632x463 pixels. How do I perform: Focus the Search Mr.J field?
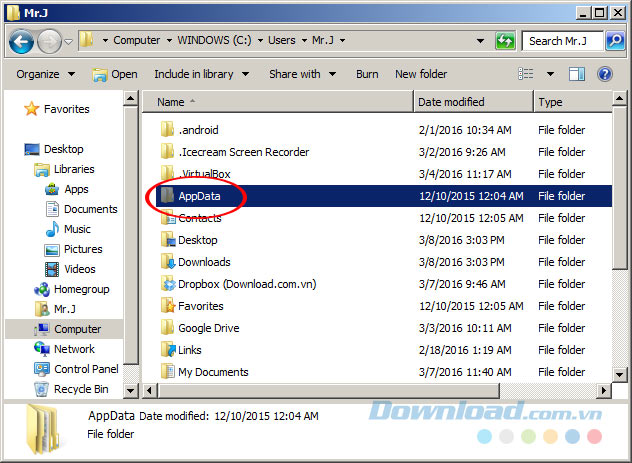pyautogui.click(x=563, y=41)
